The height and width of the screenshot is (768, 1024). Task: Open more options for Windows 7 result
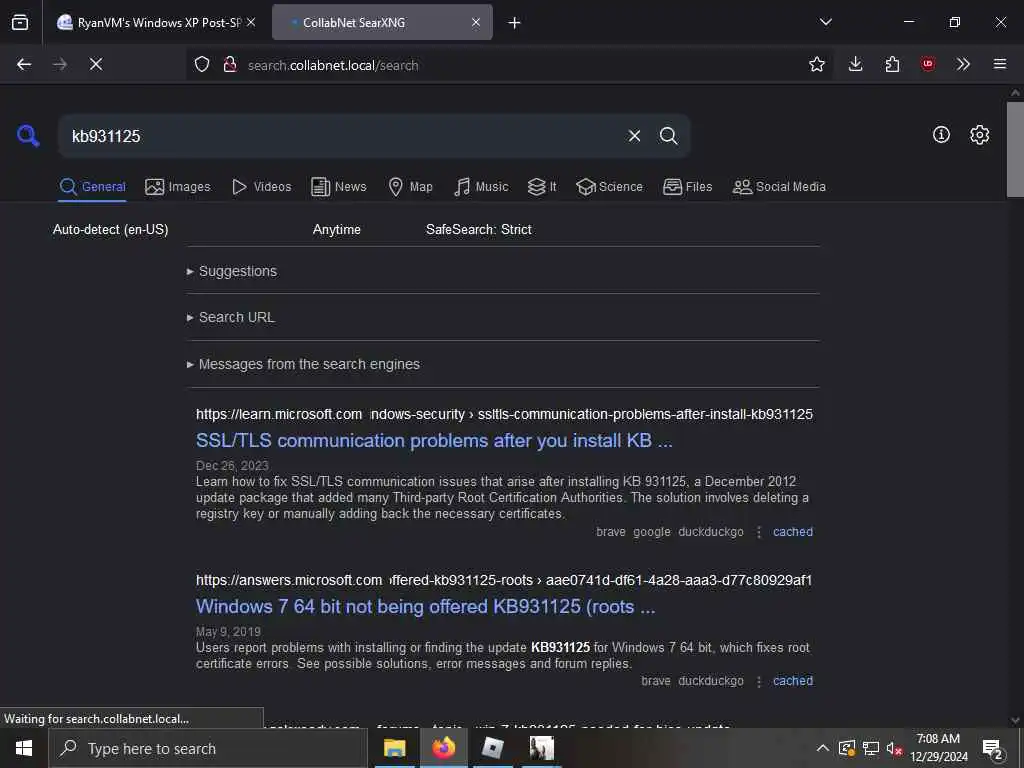(x=758, y=681)
